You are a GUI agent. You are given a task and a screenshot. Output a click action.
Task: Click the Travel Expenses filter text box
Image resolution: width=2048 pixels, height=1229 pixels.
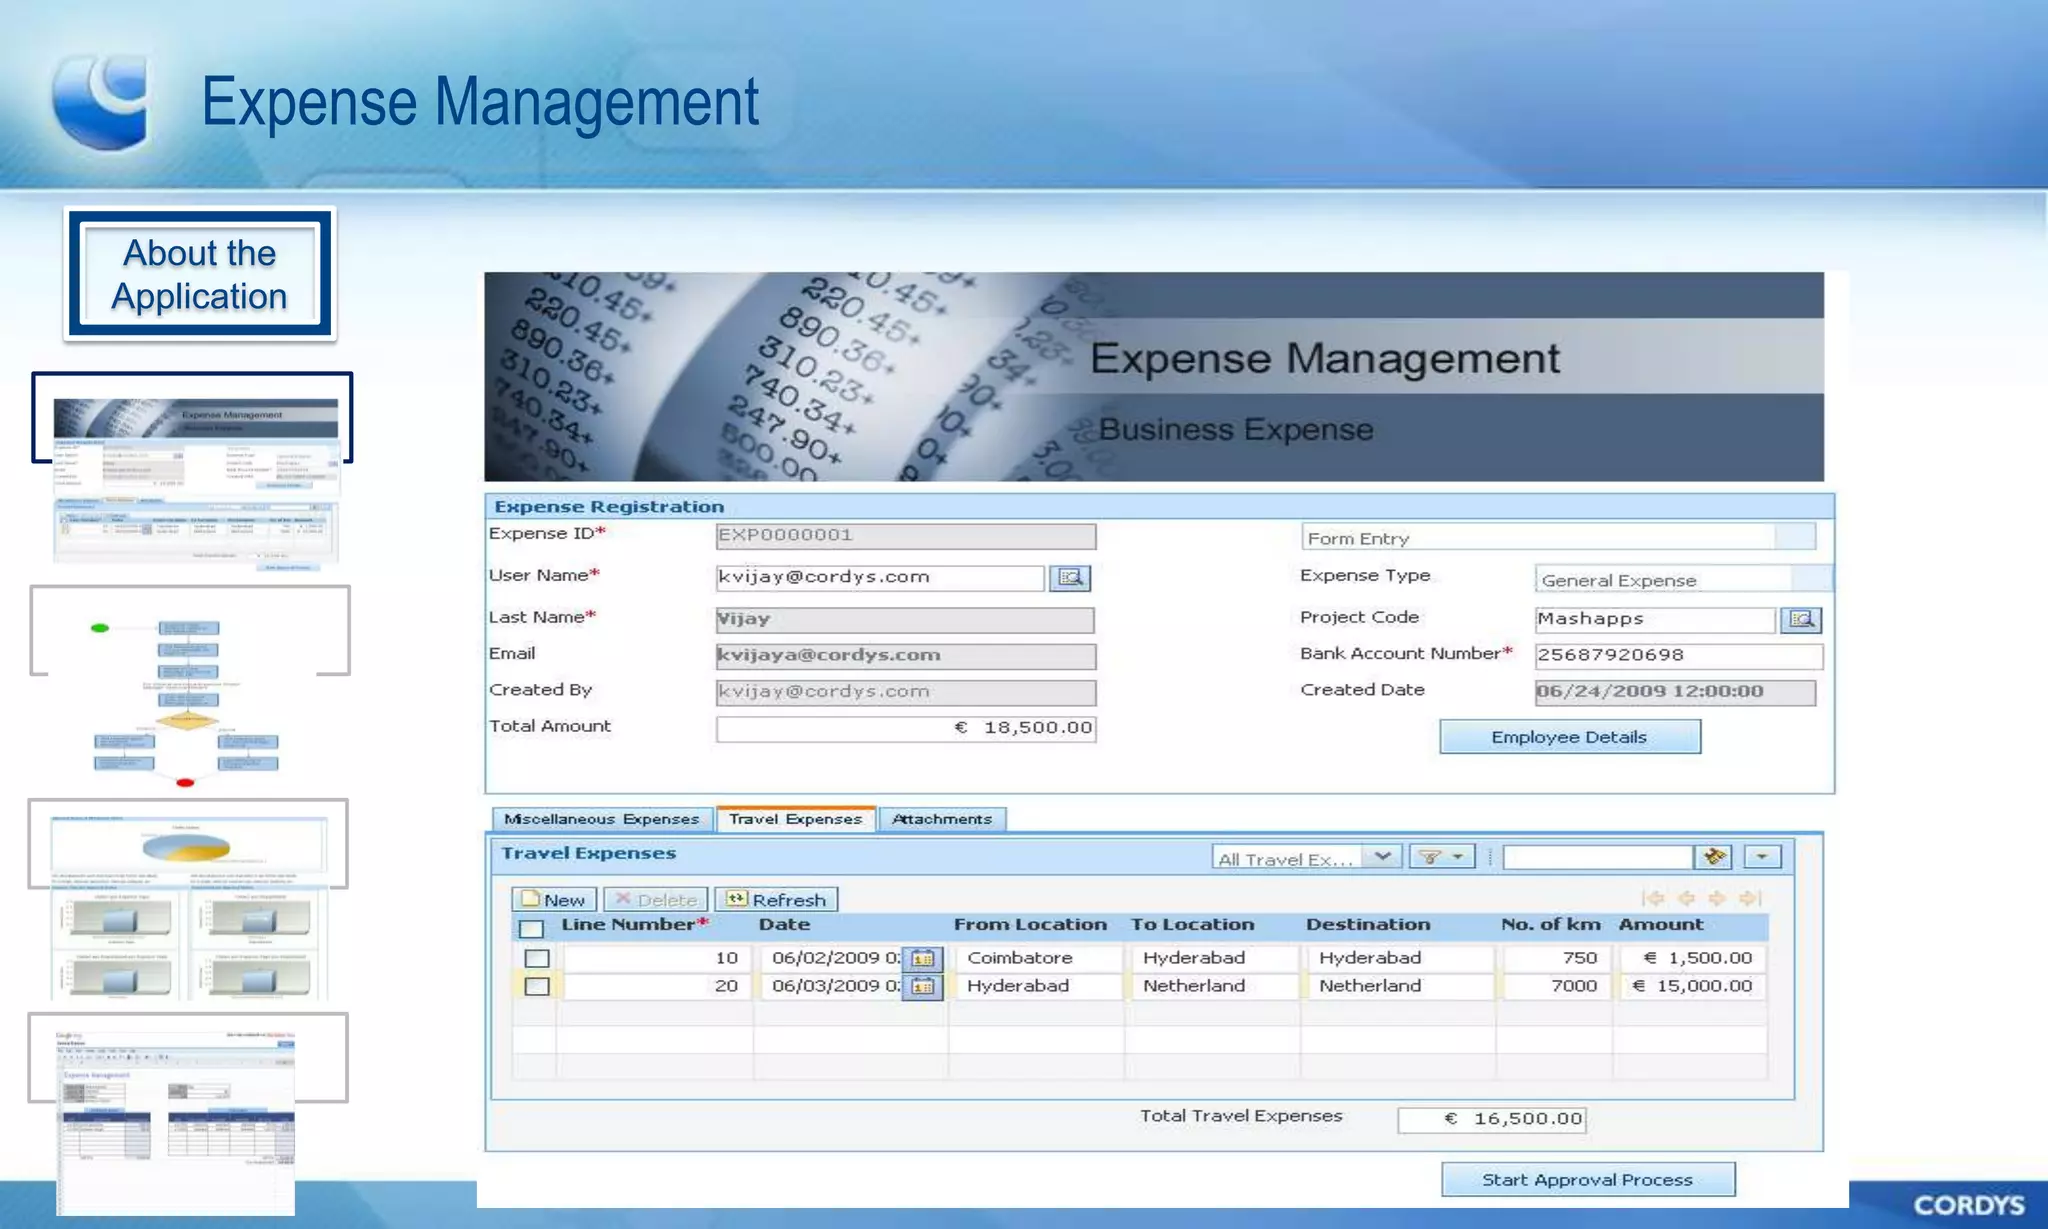coord(1598,857)
